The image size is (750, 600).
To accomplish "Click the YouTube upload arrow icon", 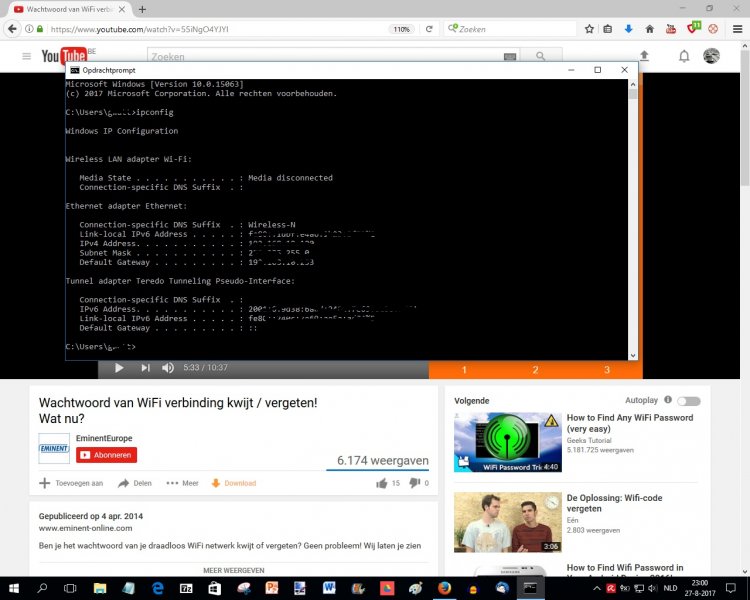I will click(644, 56).
